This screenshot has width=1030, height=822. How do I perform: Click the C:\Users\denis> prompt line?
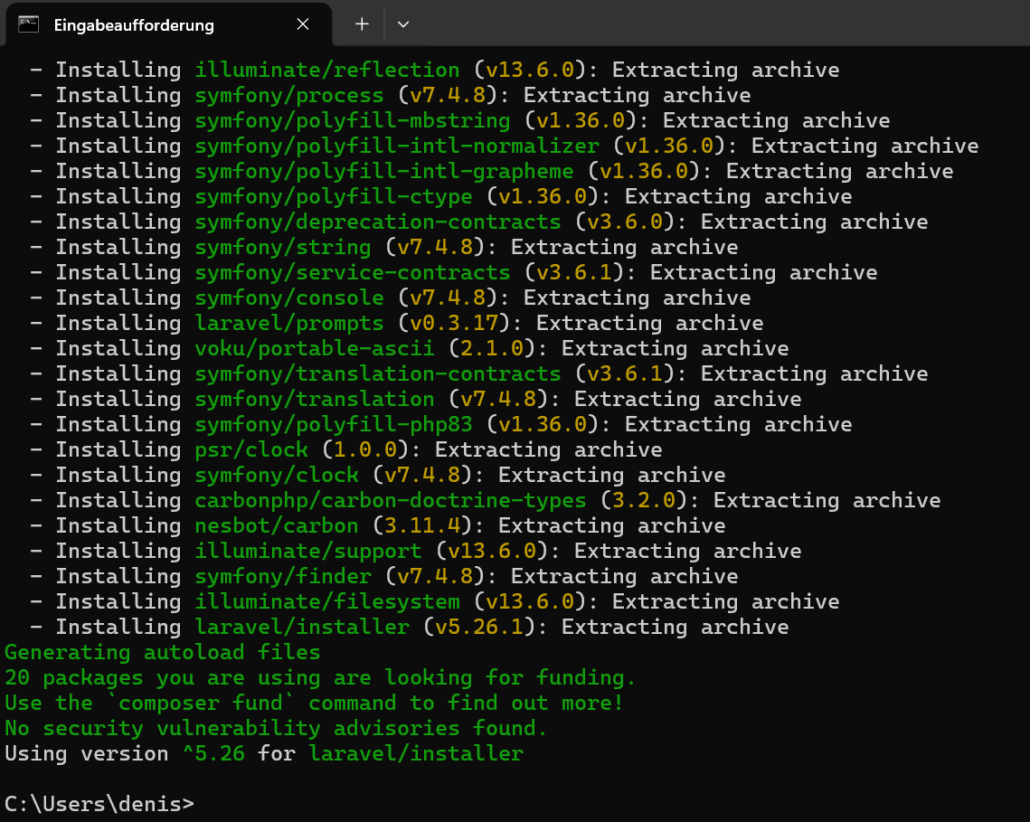click(x=99, y=804)
